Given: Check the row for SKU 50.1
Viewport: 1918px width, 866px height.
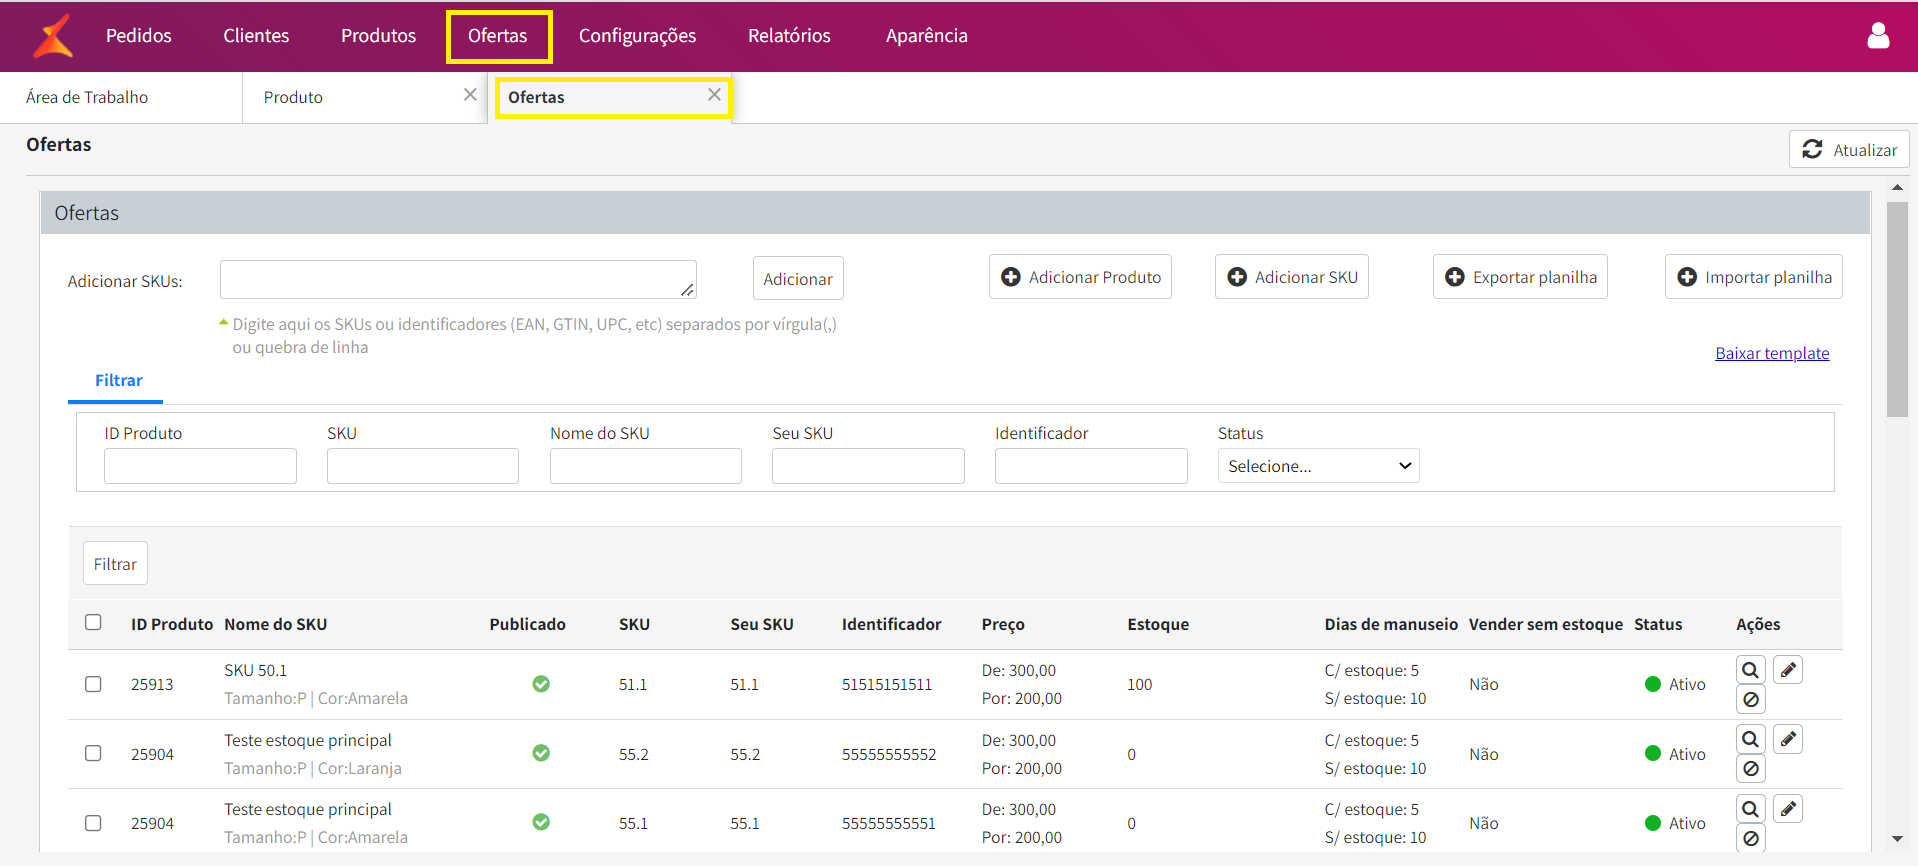Looking at the screenshot, I should click(93, 684).
